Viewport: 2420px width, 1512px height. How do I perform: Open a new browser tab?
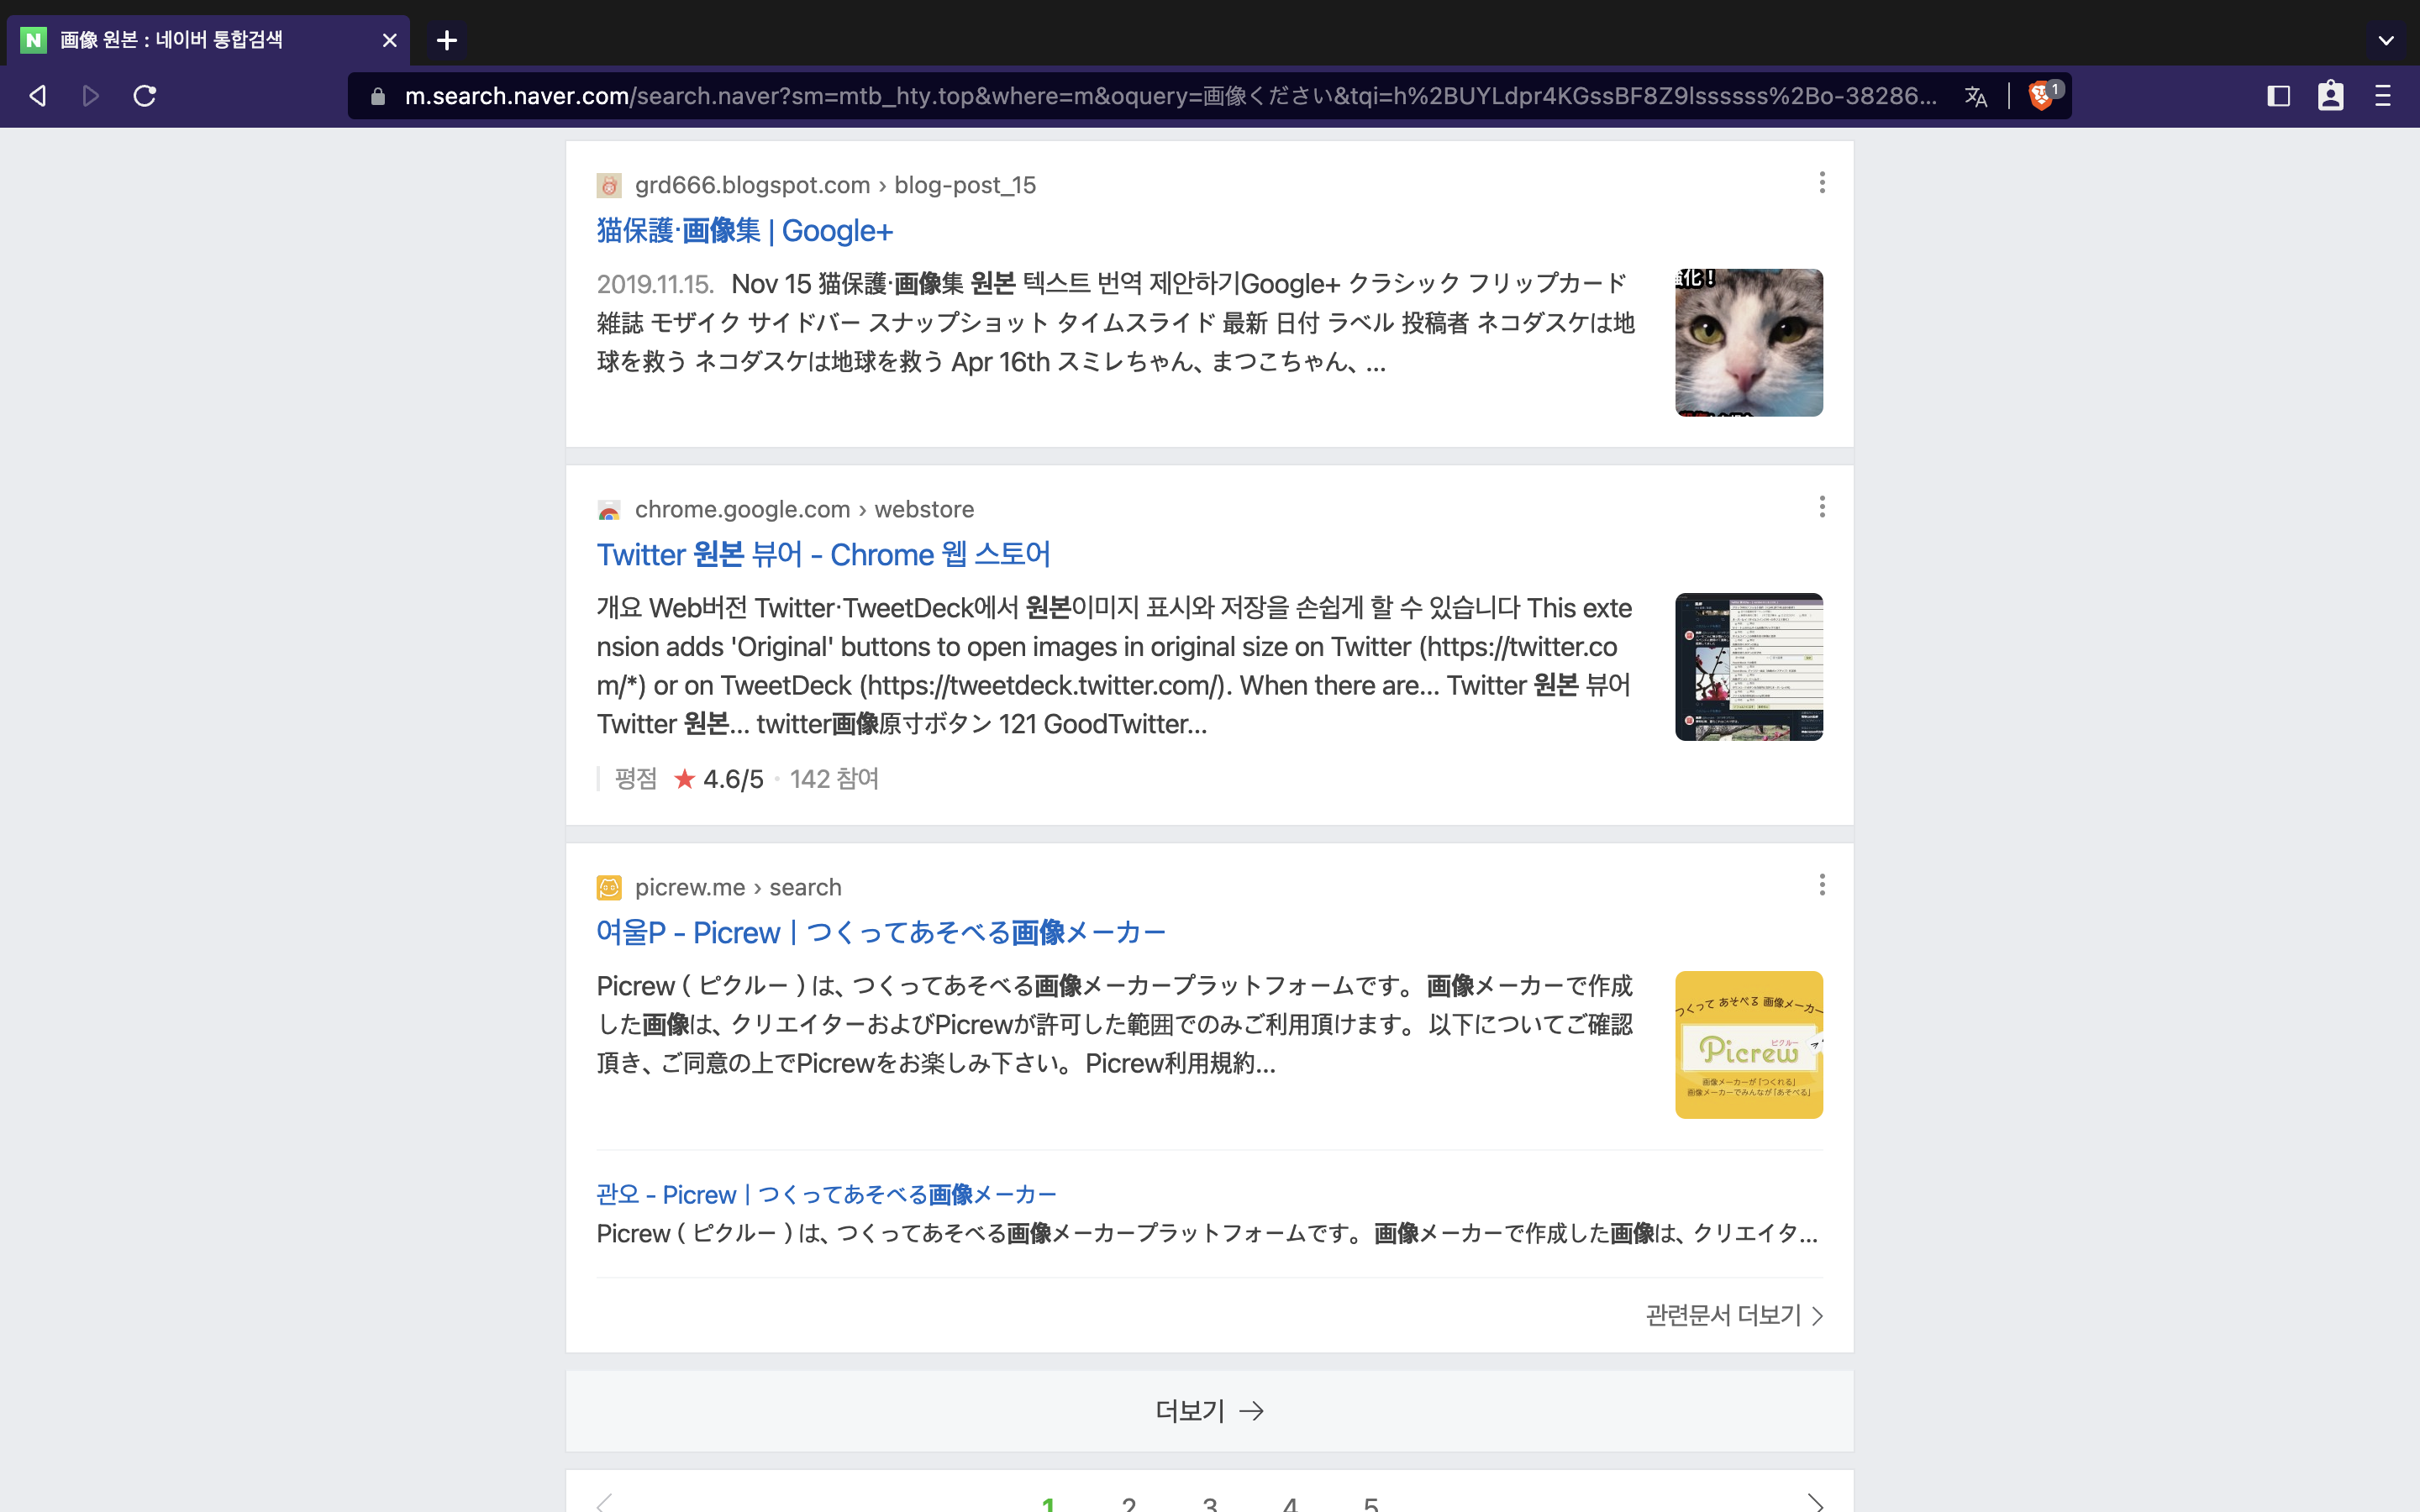[x=447, y=40]
